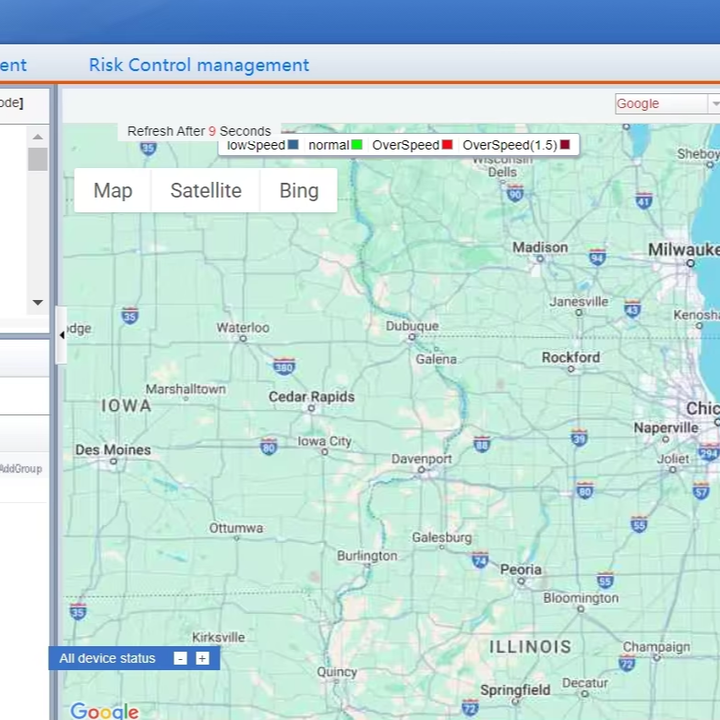Expand the All device status panel
Screen dimensions: 720x720
click(202, 658)
